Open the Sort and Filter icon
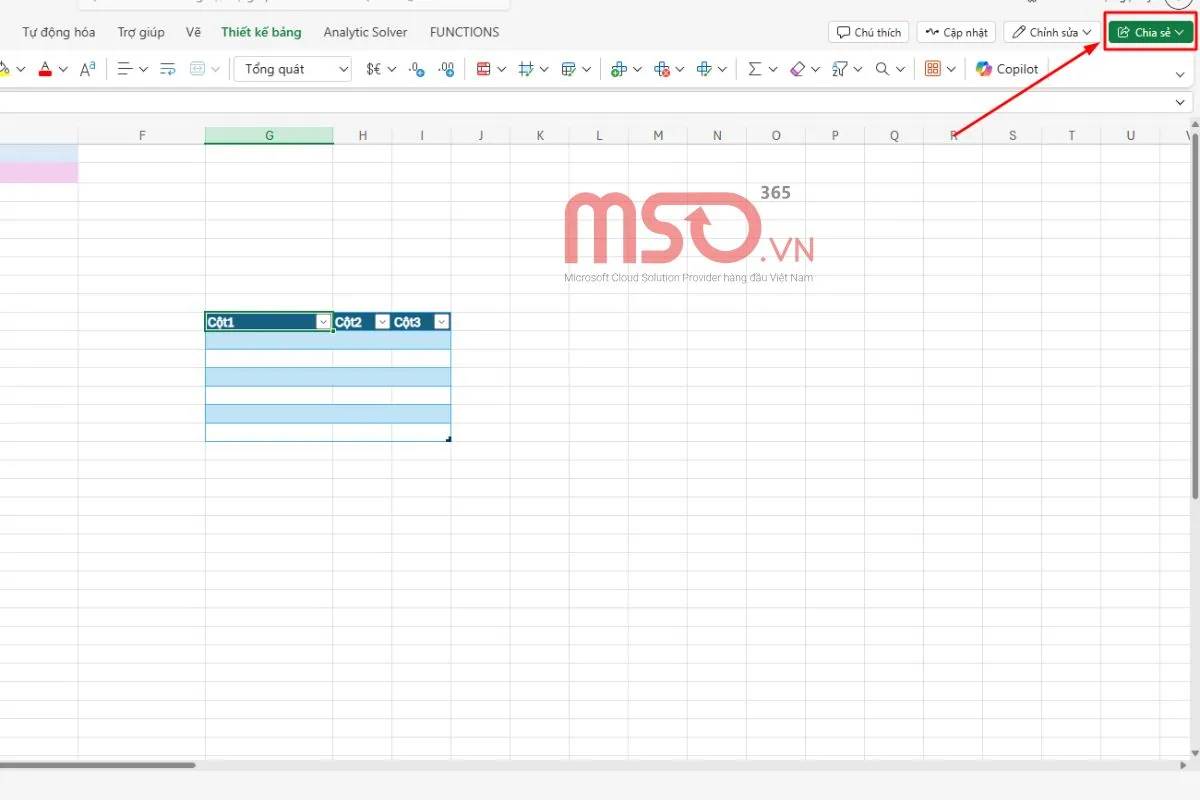 (839, 69)
